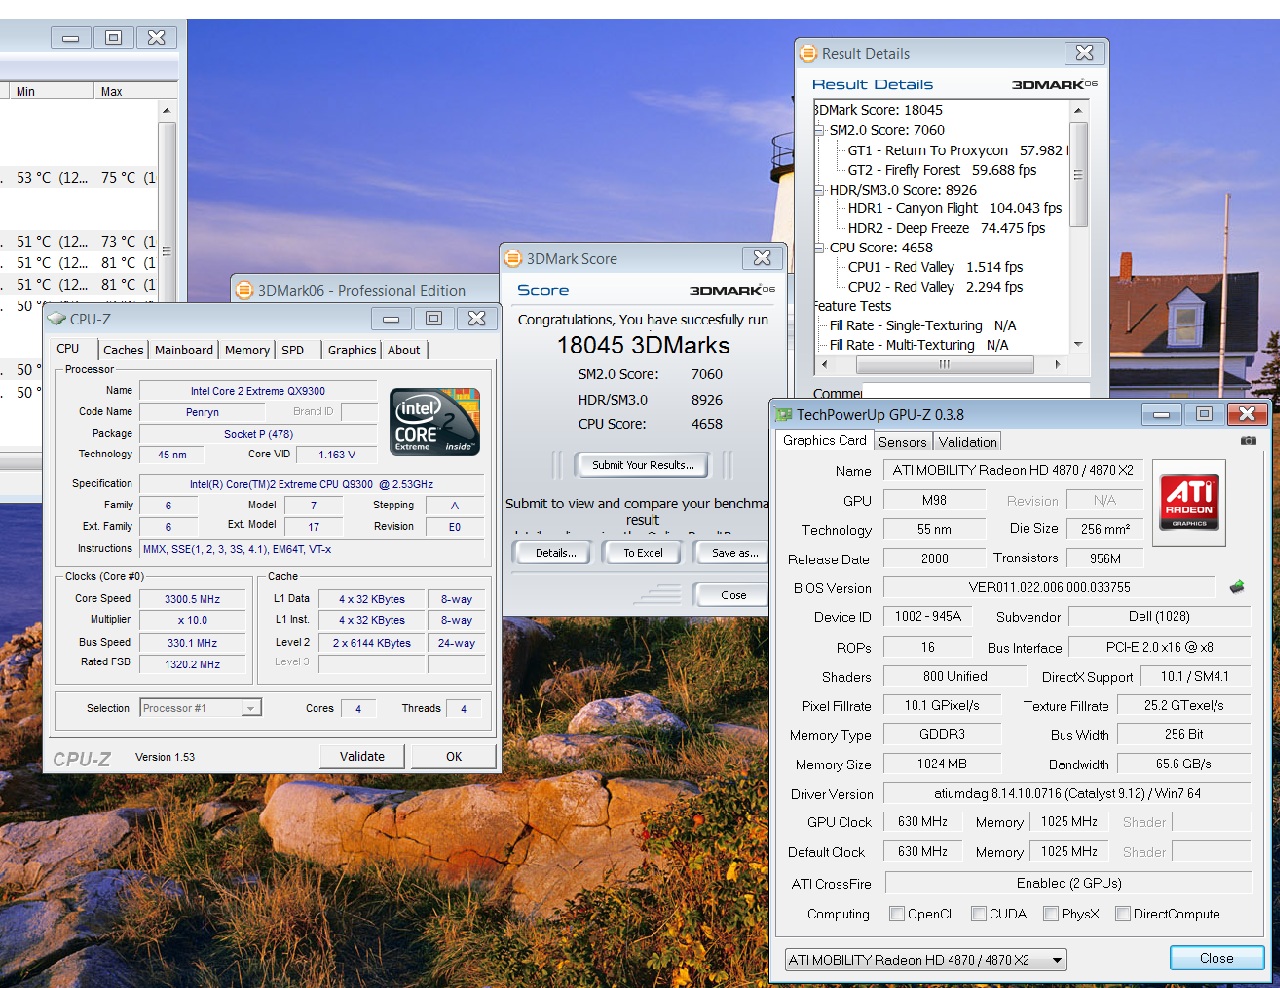Click the BIOS save chip icon in GPU-Z
Viewport: 1280px width, 988px height.
[x=1237, y=587]
